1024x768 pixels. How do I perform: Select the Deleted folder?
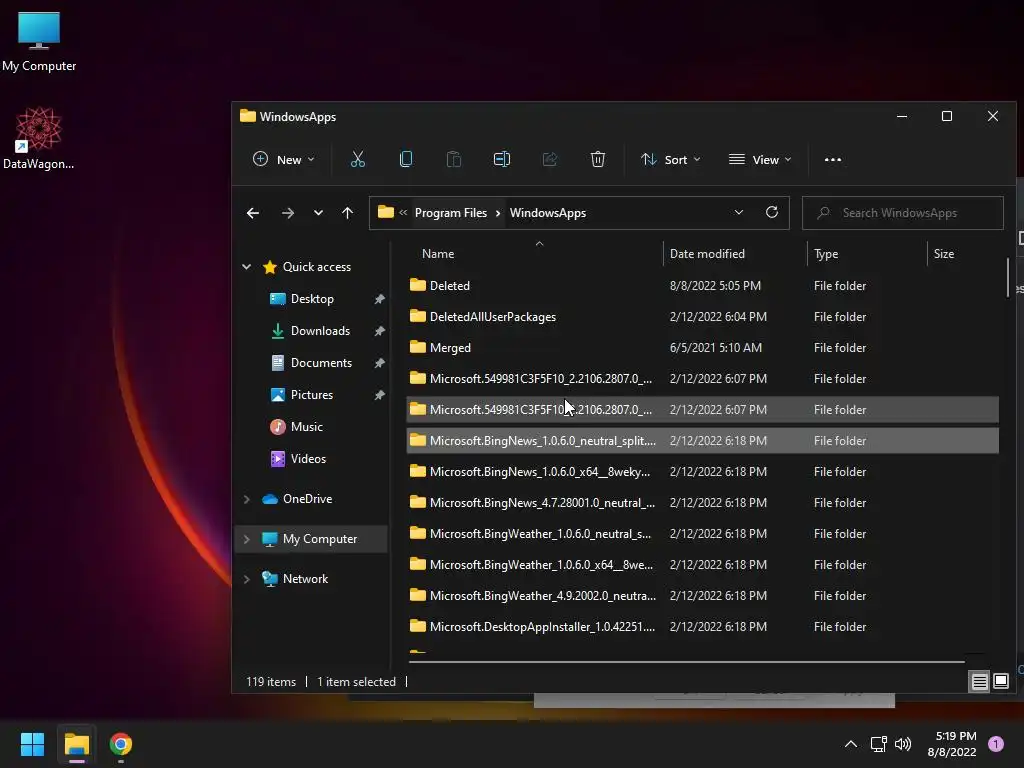(x=702, y=285)
